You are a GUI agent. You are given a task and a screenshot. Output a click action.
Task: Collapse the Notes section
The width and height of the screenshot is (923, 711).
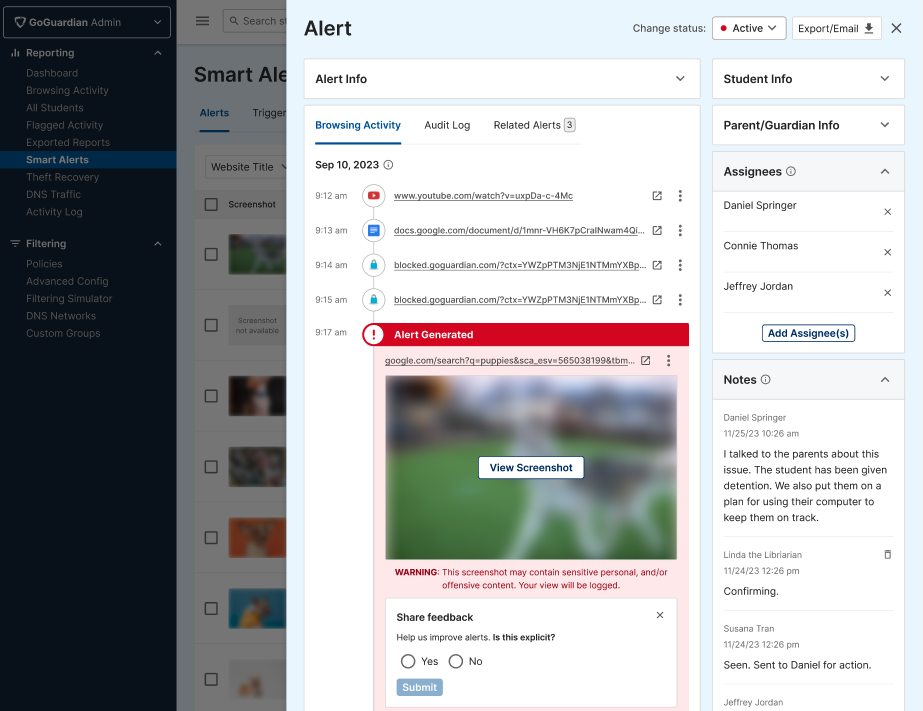coord(884,380)
